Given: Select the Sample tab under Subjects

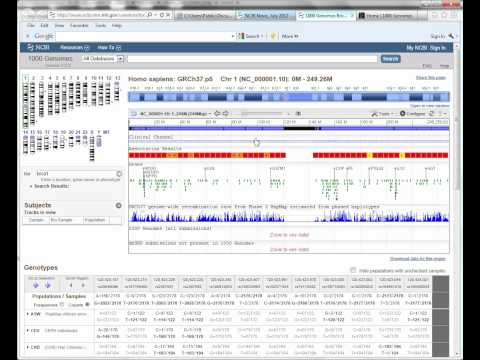Looking at the screenshot, I should (36, 220).
